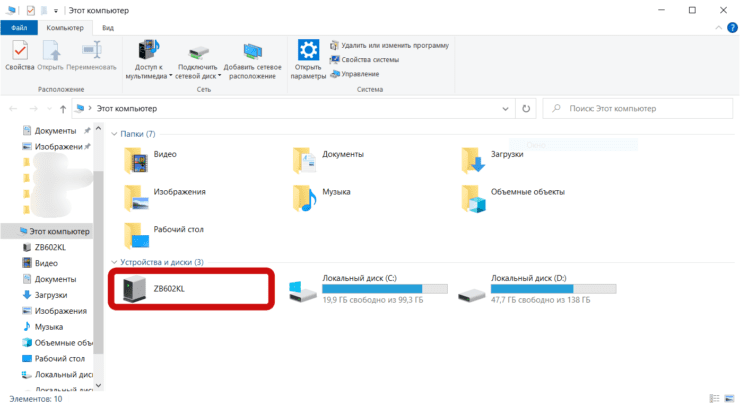740x407 pixels.
Task: Click navigation pane scroll up arrow
Action: [x=98, y=128]
